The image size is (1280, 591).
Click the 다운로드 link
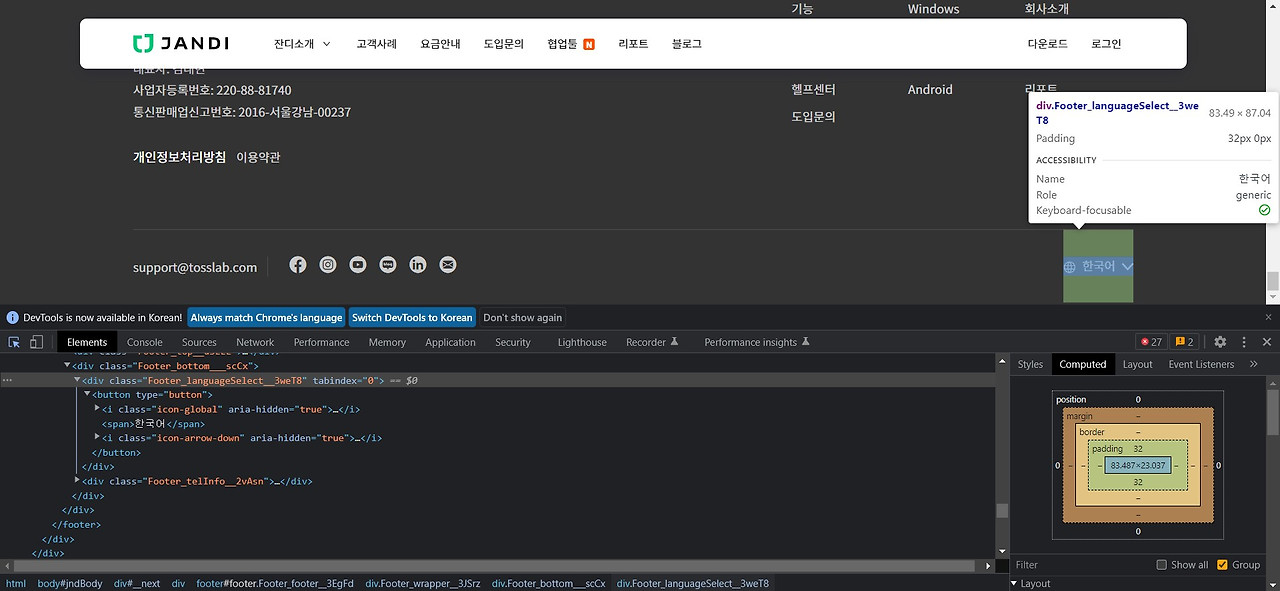tap(1047, 44)
